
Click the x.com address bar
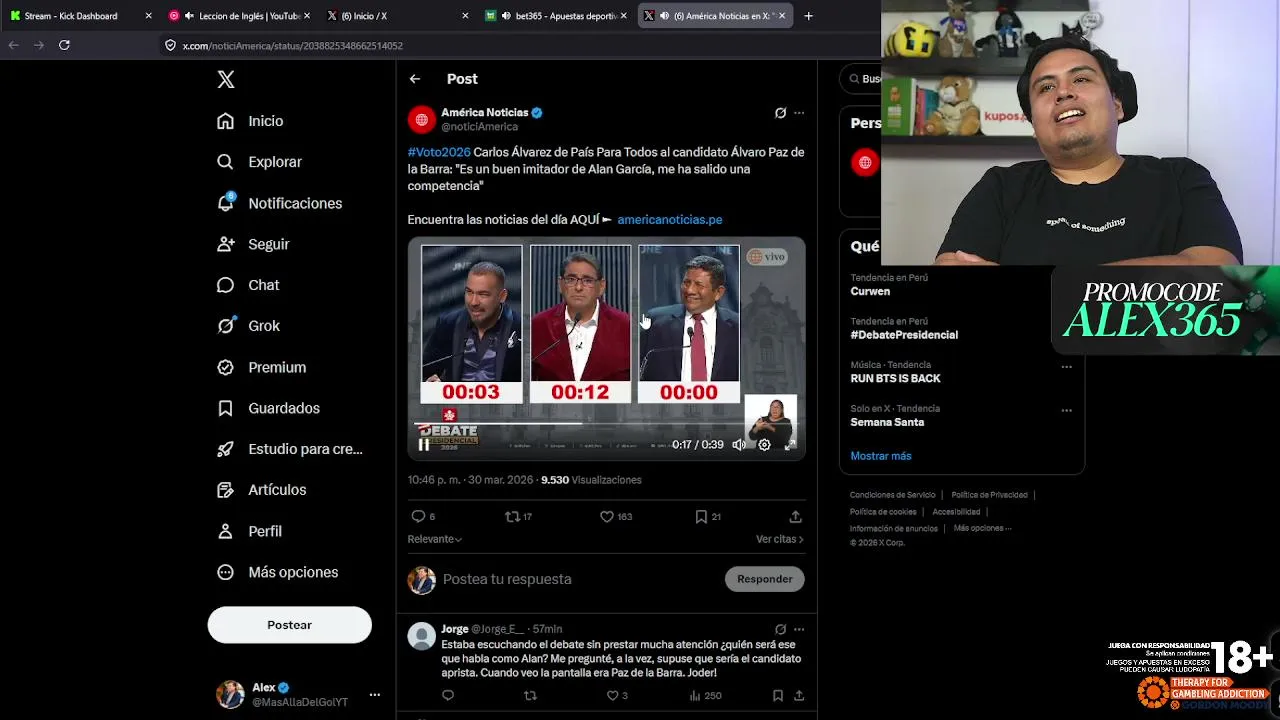point(520,46)
